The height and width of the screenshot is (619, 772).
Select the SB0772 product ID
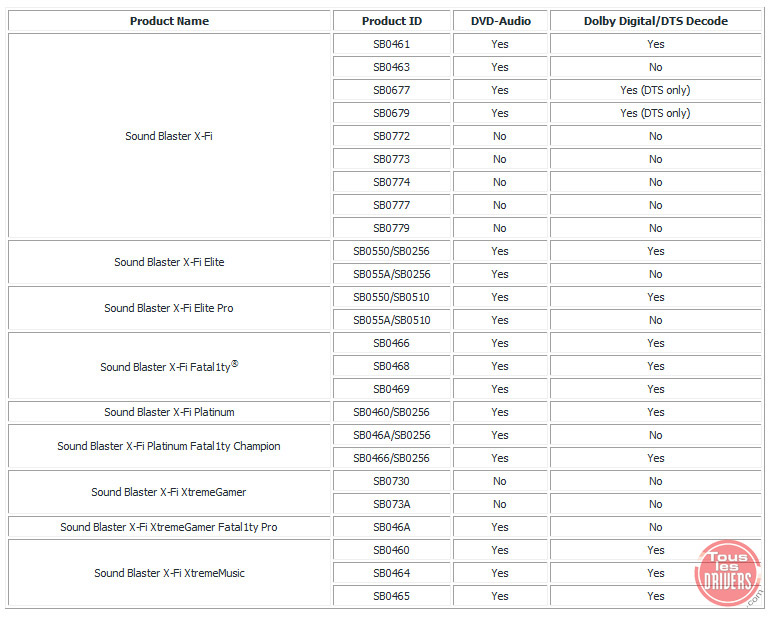(x=391, y=136)
